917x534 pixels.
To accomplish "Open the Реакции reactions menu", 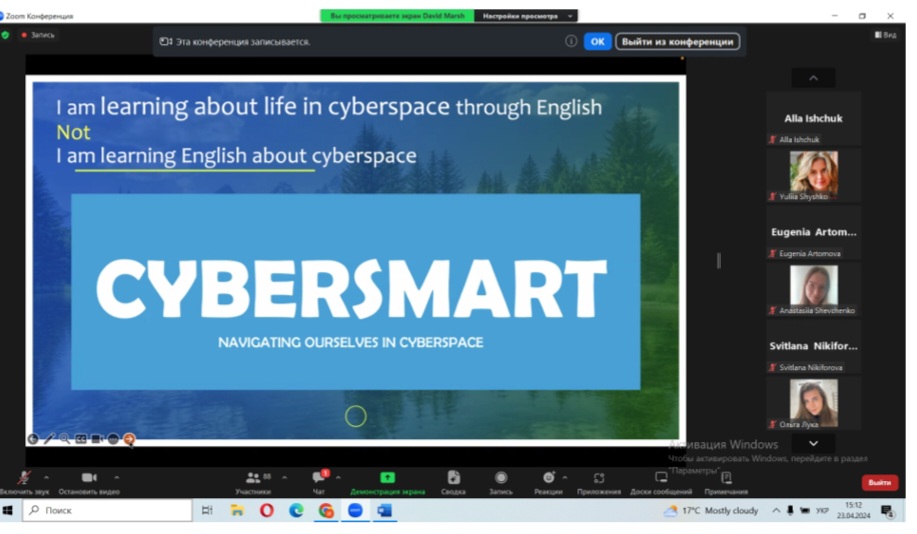I will pos(548,478).
